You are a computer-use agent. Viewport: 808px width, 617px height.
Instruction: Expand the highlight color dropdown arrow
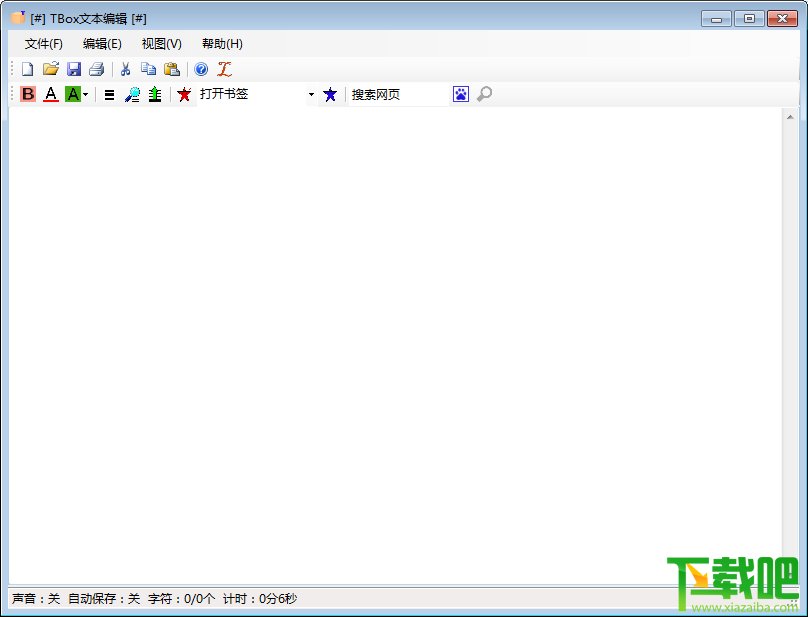pyautogui.click(x=86, y=94)
